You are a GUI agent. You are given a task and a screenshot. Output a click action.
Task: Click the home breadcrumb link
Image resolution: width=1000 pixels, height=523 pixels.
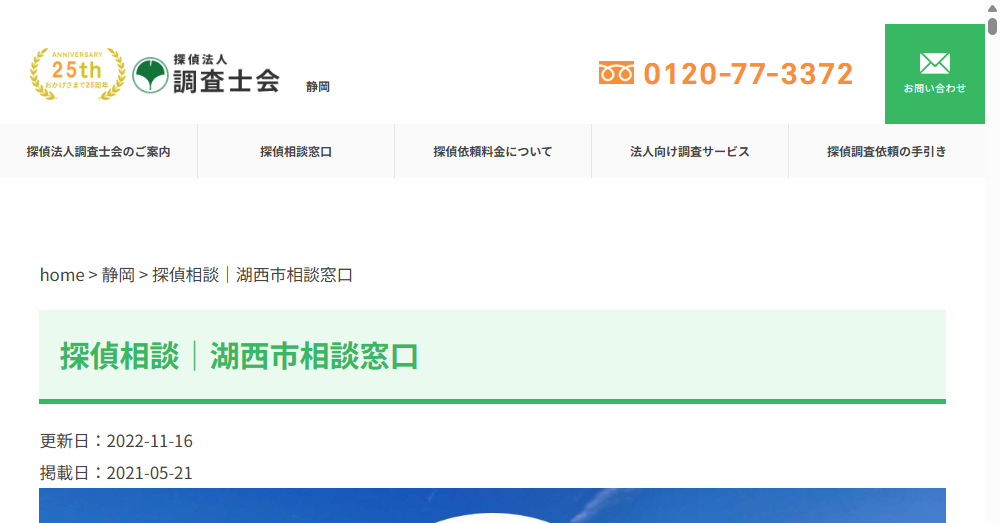(x=61, y=275)
